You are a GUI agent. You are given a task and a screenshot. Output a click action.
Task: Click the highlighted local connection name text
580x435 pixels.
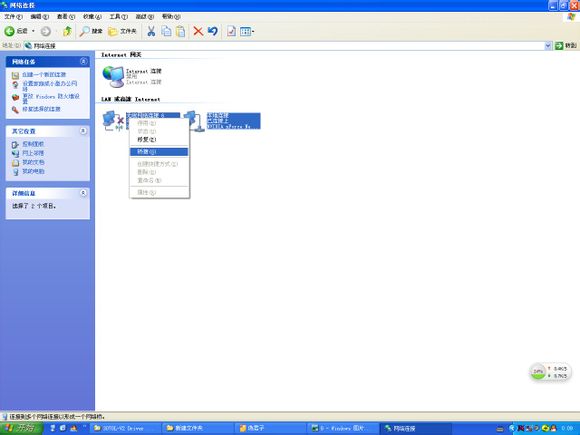[218, 115]
